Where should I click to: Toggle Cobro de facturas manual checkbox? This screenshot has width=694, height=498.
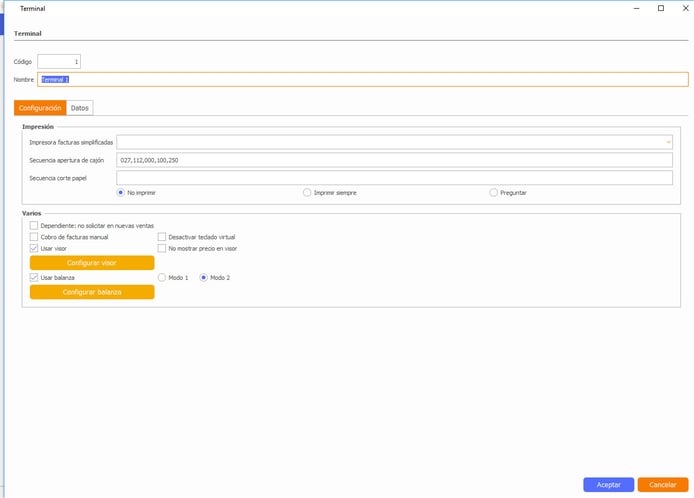pos(34,237)
